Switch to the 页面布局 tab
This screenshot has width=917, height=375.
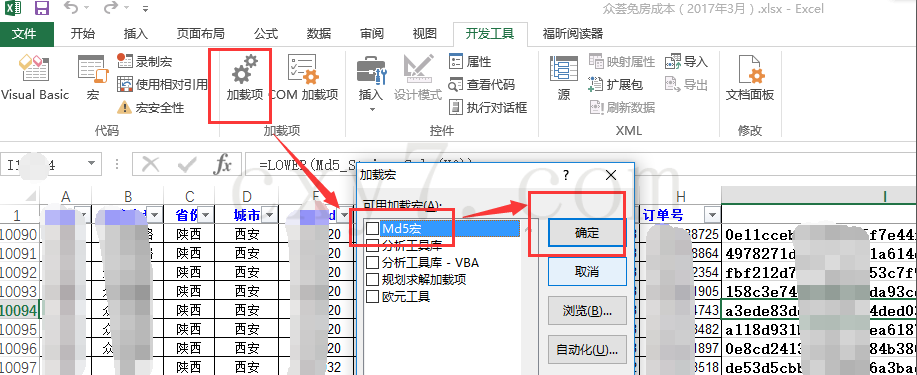point(201,33)
